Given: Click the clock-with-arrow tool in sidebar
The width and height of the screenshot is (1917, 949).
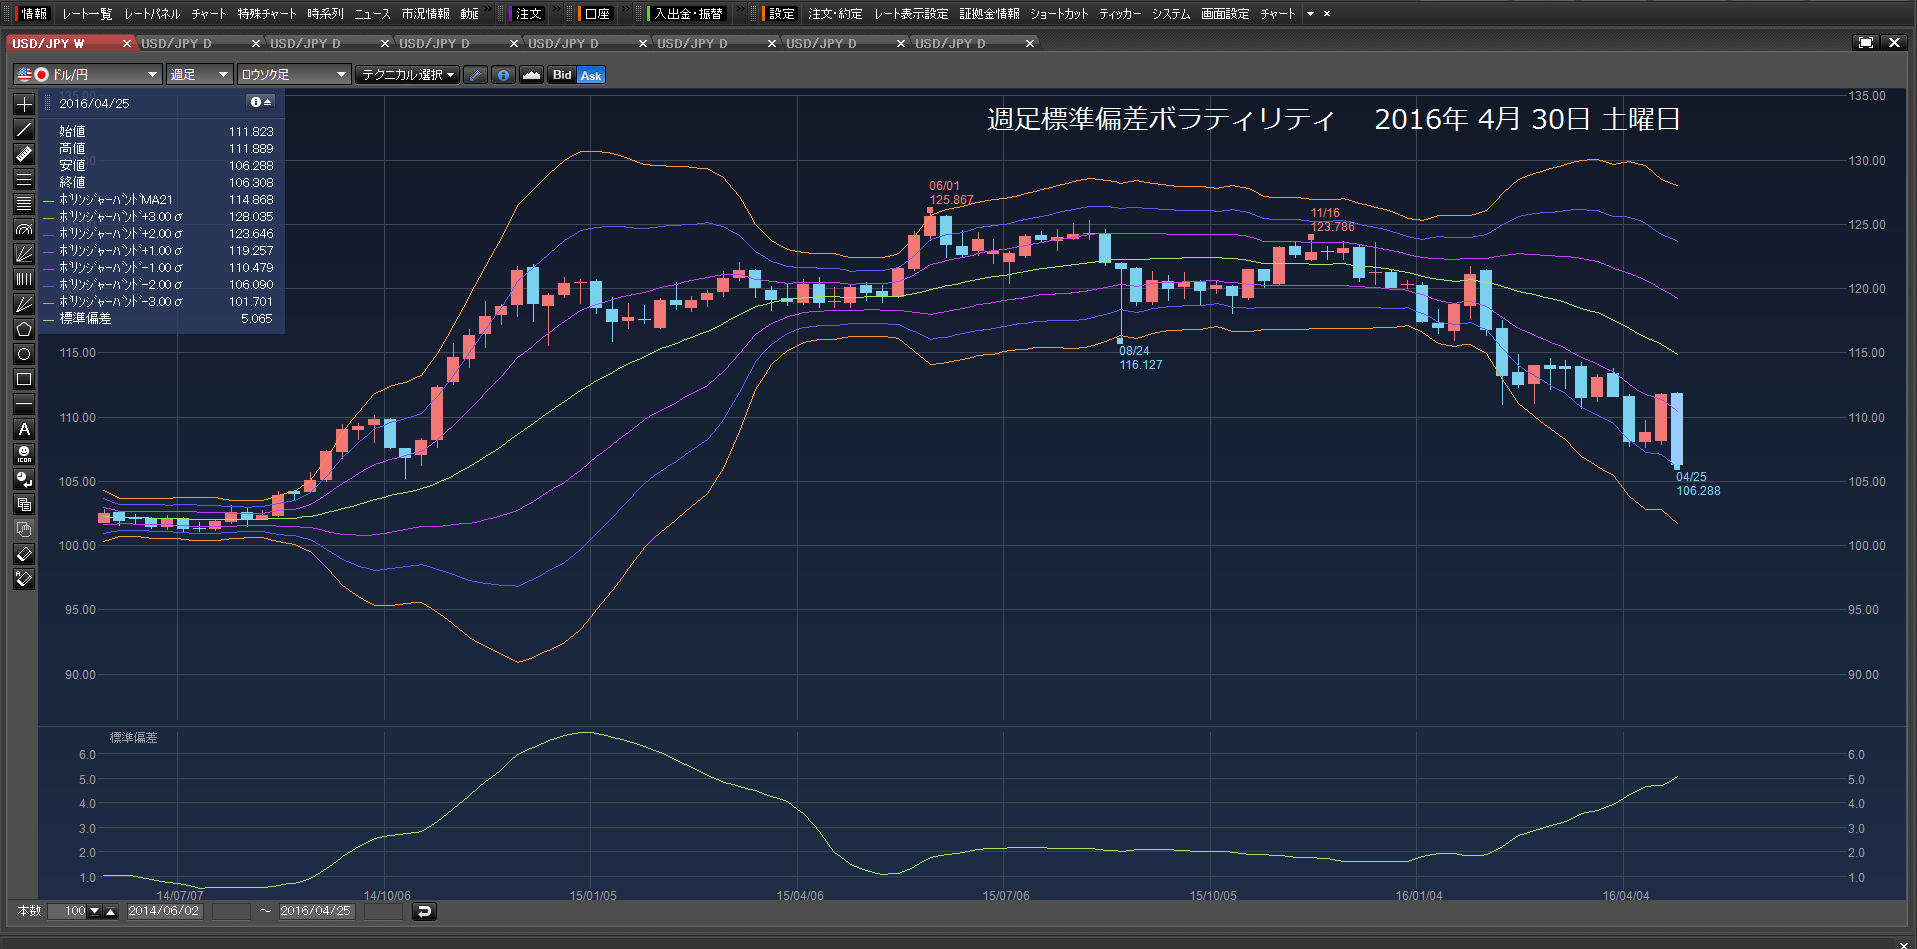Looking at the screenshot, I should tap(24, 479).
